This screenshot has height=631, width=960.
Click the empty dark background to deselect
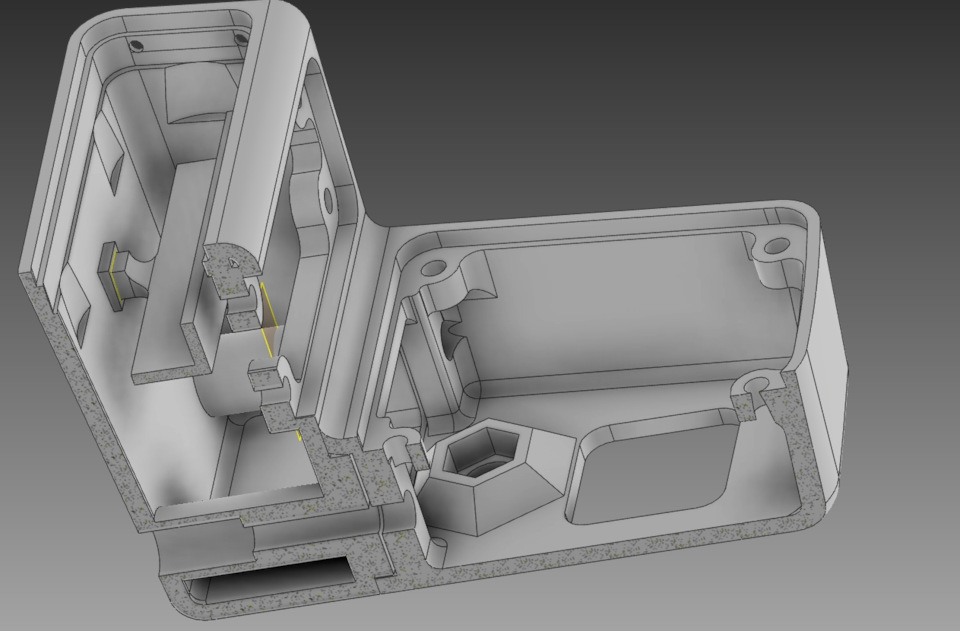pos(612,92)
